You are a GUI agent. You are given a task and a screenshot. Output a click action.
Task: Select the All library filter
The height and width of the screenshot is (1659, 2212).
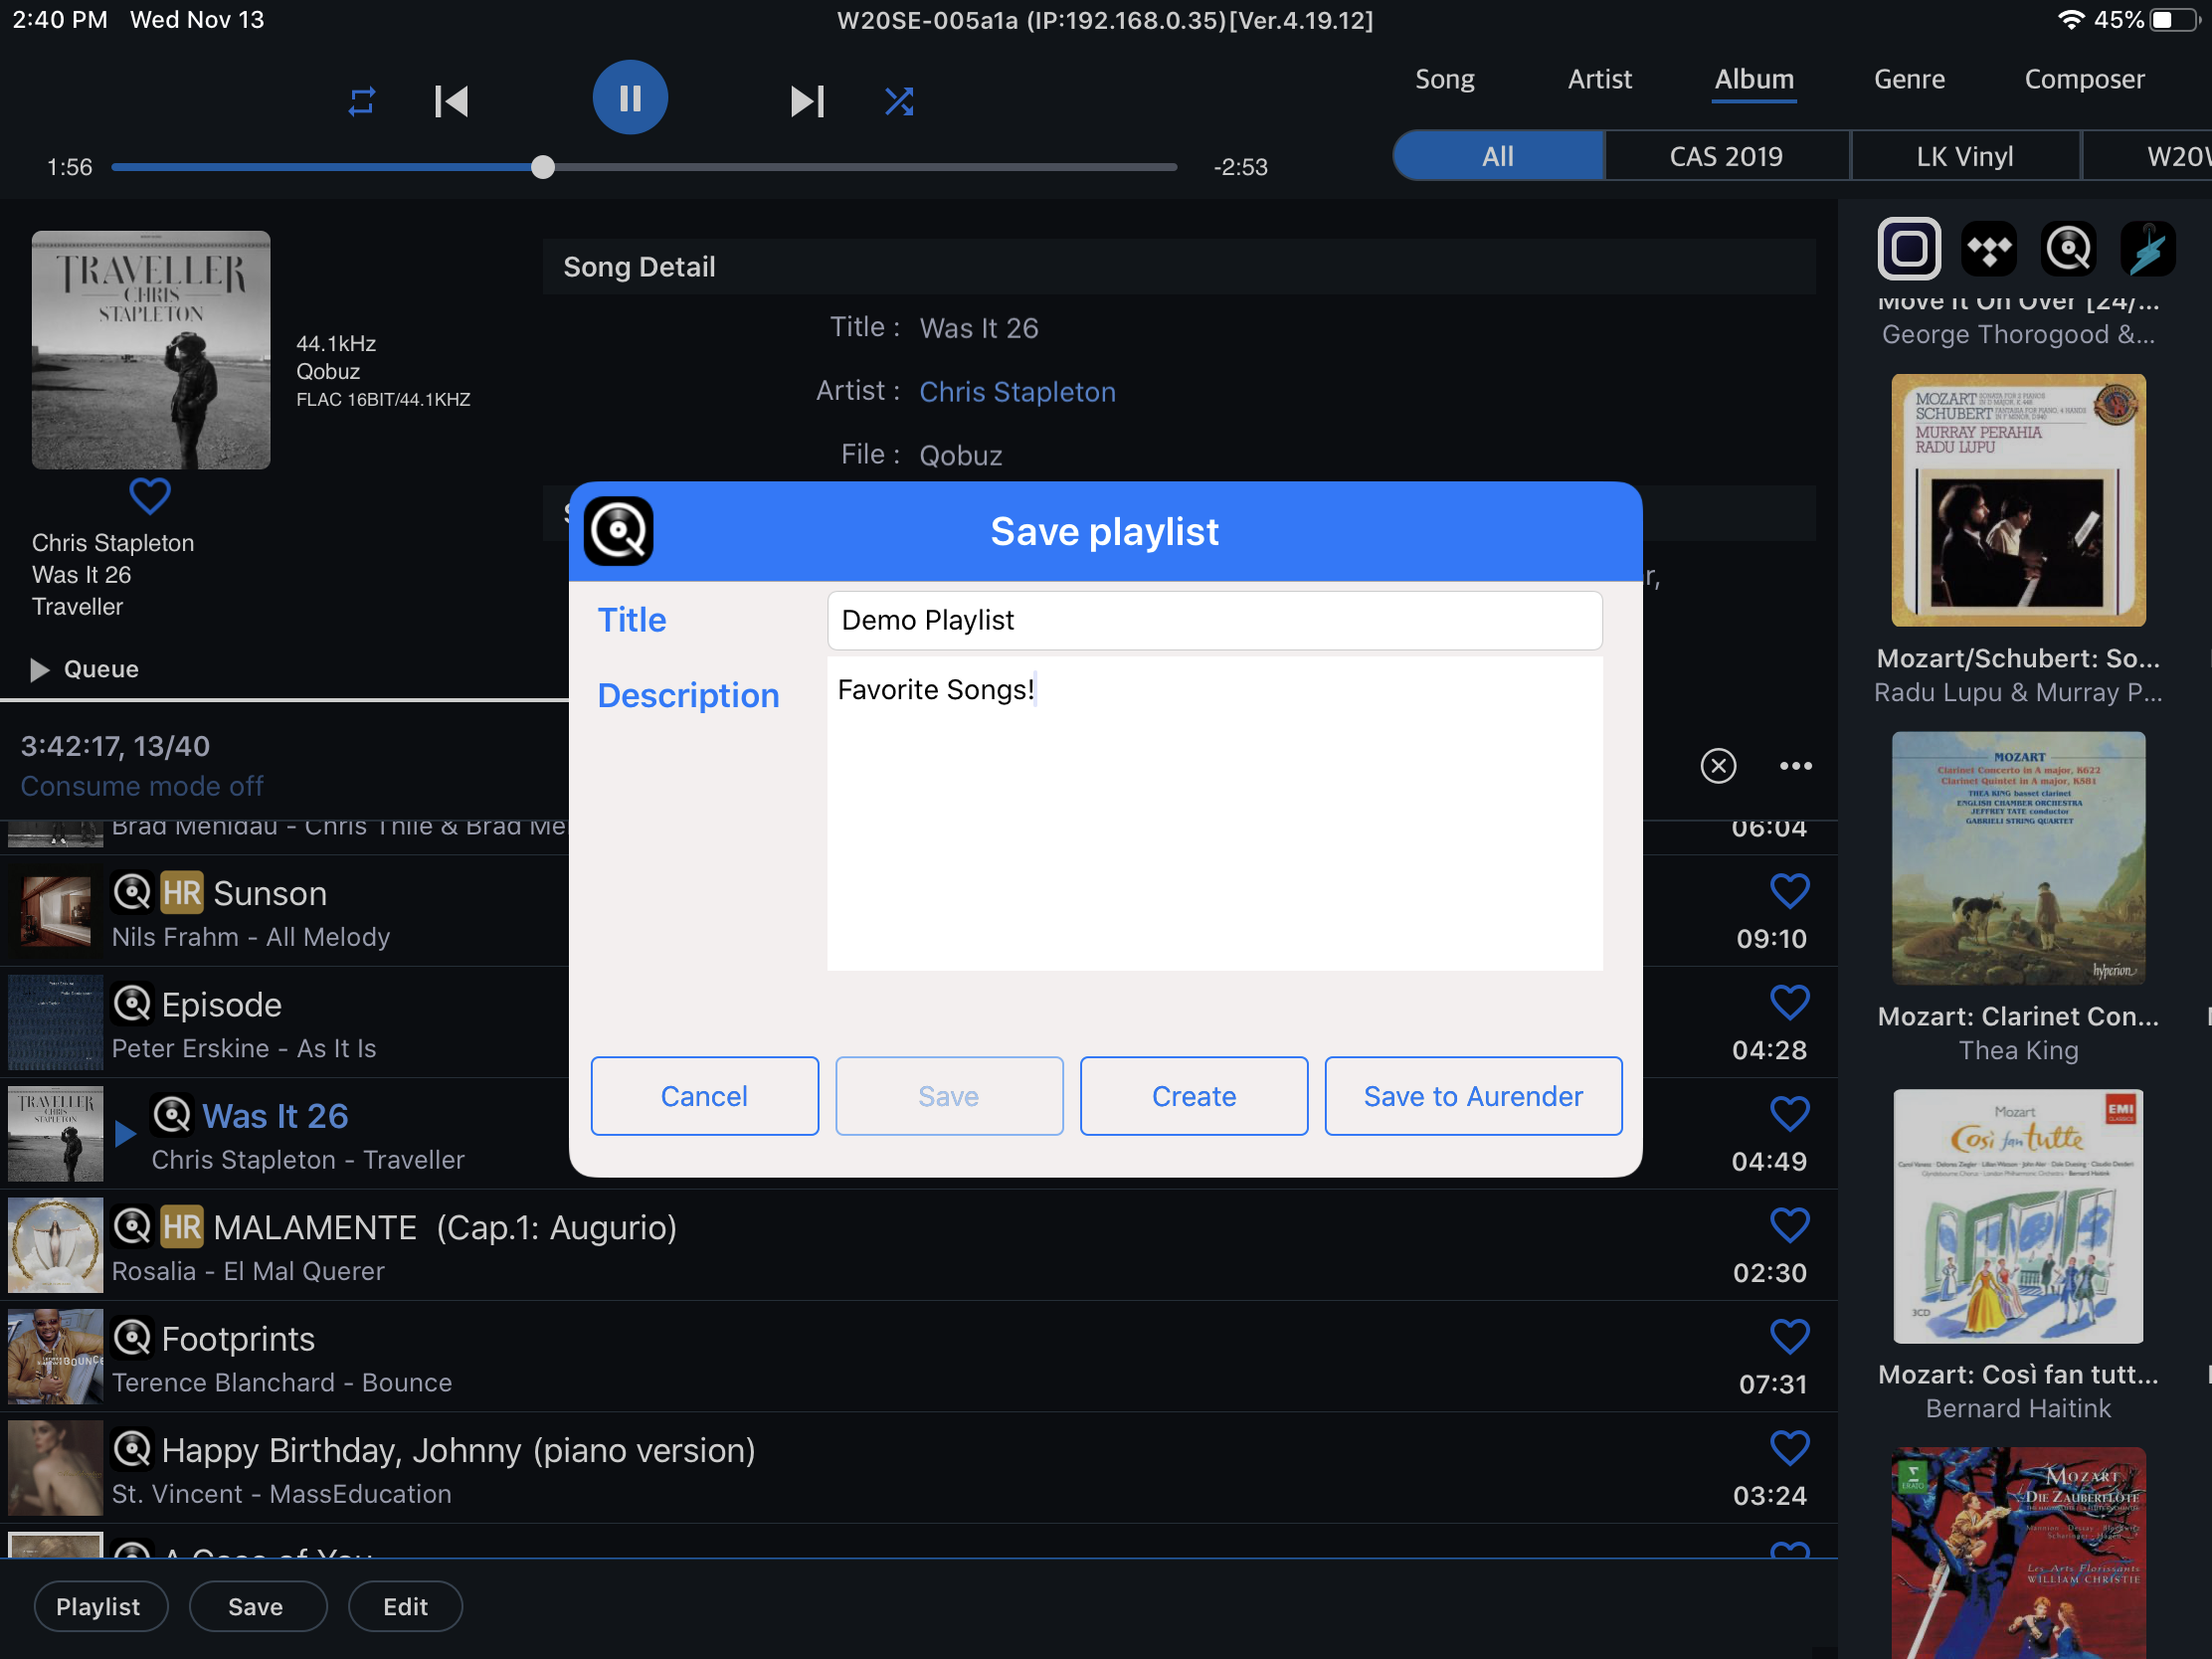(x=1498, y=156)
